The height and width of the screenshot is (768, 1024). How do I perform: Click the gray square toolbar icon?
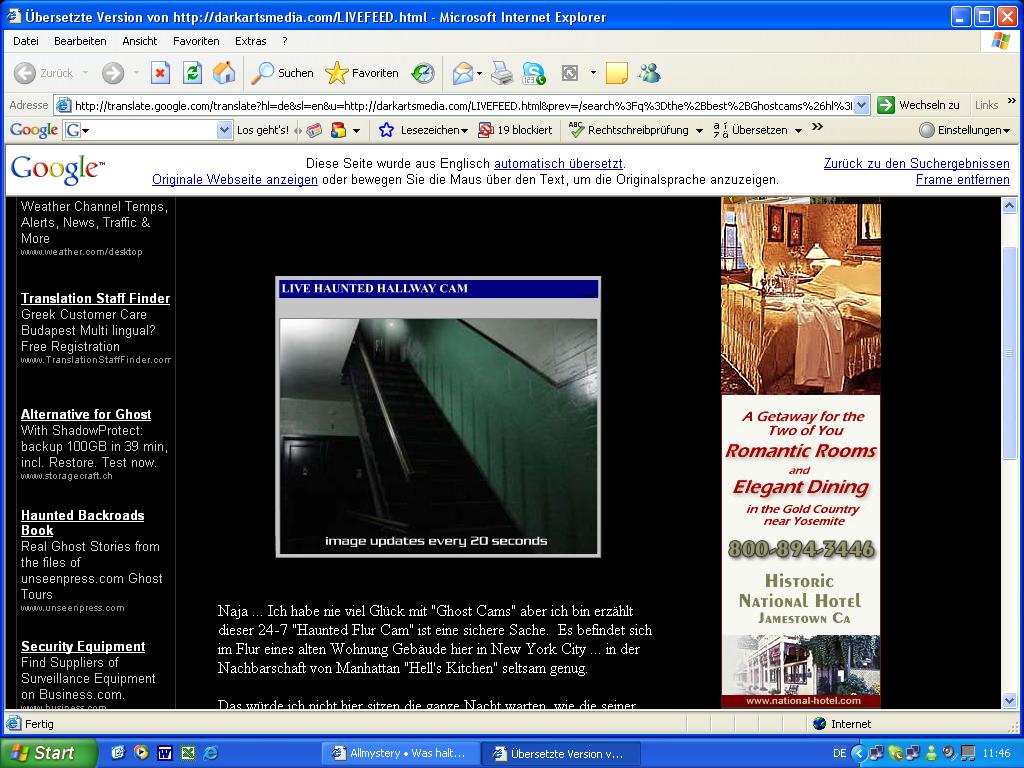pyautogui.click(x=570, y=73)
